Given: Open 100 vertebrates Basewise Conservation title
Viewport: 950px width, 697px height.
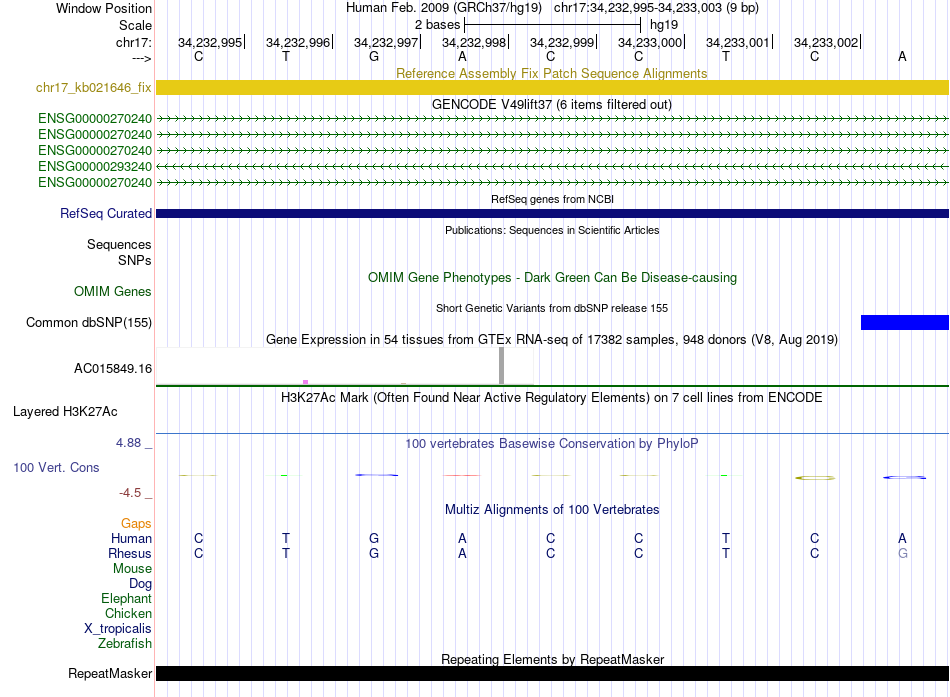Looking at the screenshot, I should click(x=551, y=444).
